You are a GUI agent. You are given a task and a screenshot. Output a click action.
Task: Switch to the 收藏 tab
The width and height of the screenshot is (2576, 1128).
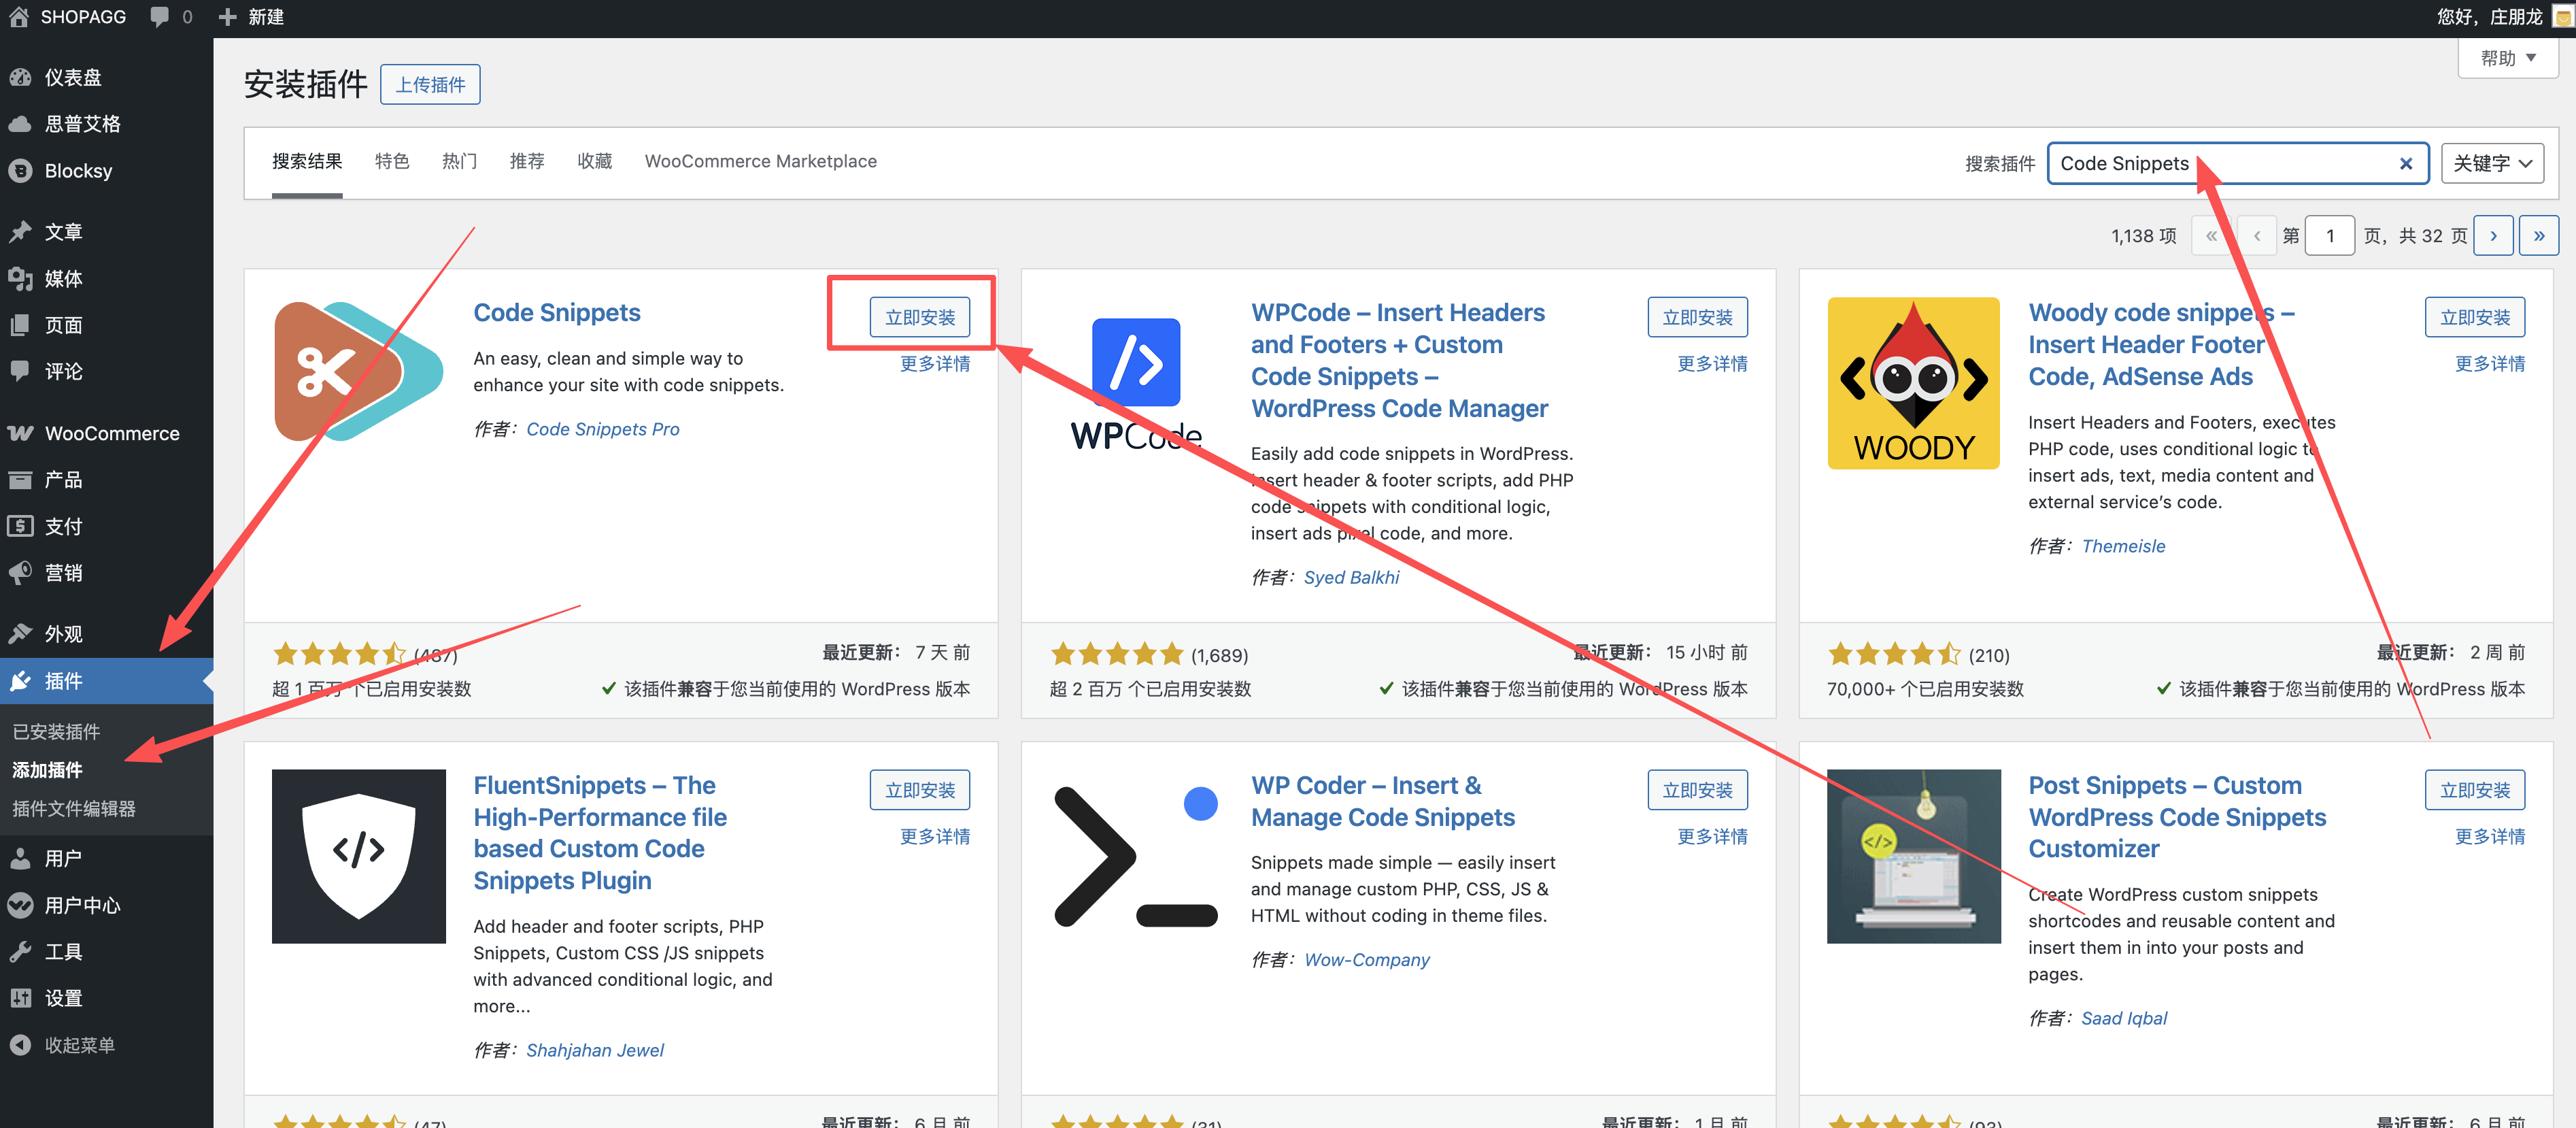coord(594,161)
